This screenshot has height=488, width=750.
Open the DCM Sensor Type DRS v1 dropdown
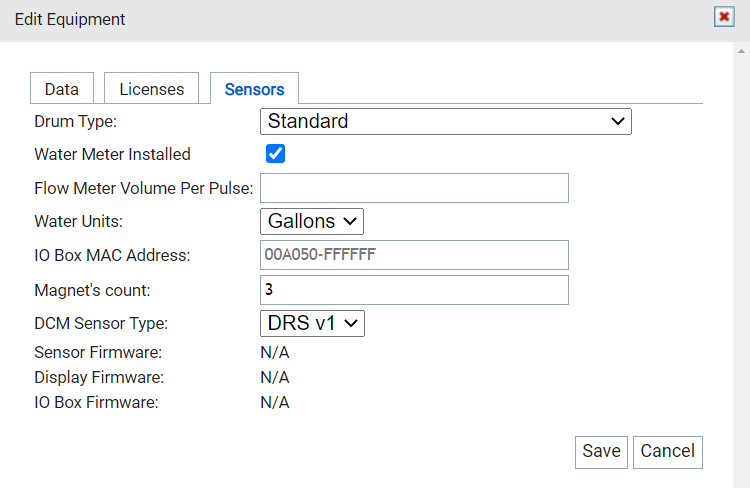312,323
